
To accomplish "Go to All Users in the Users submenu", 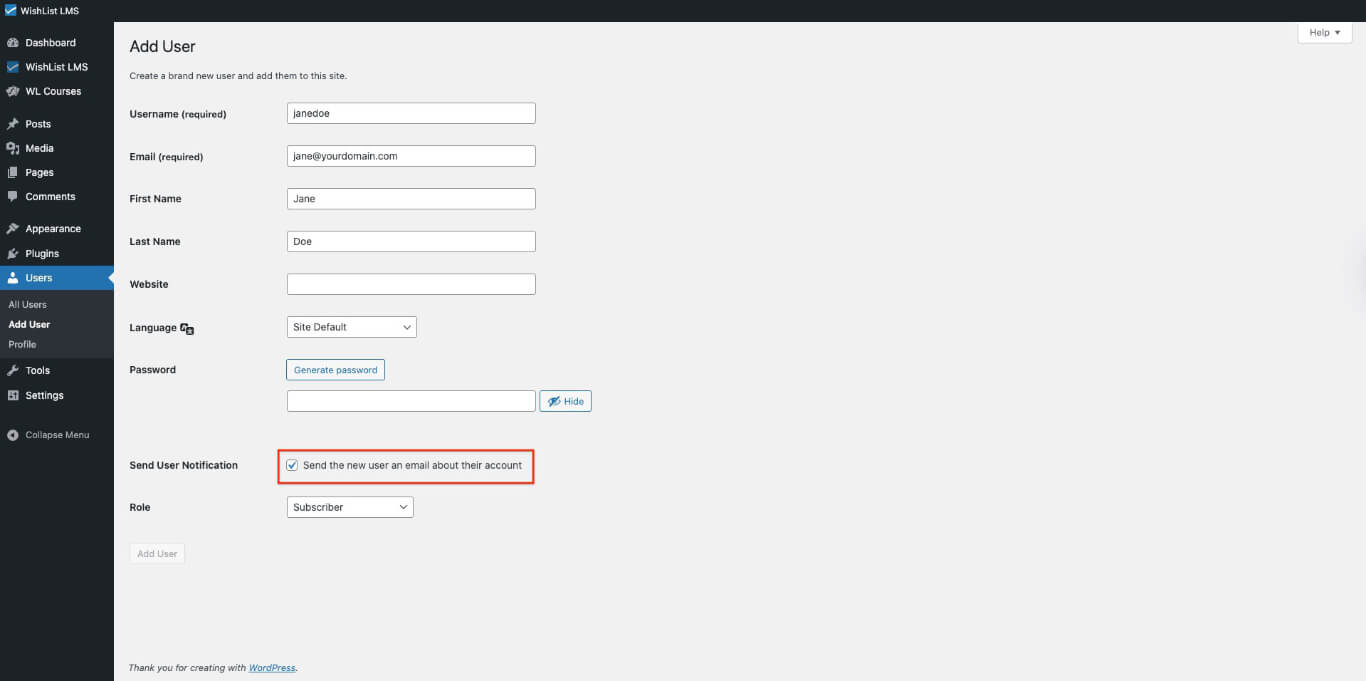I will [27, 304].
